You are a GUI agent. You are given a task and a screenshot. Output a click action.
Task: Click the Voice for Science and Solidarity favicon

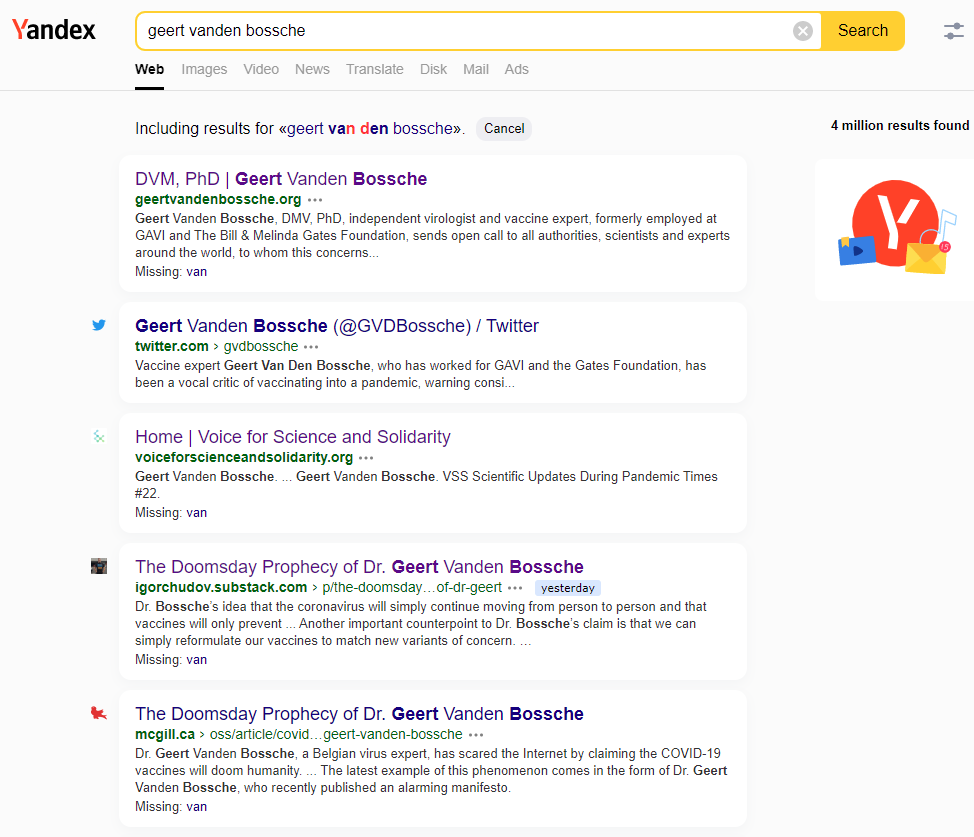click(x=99, y=437)
